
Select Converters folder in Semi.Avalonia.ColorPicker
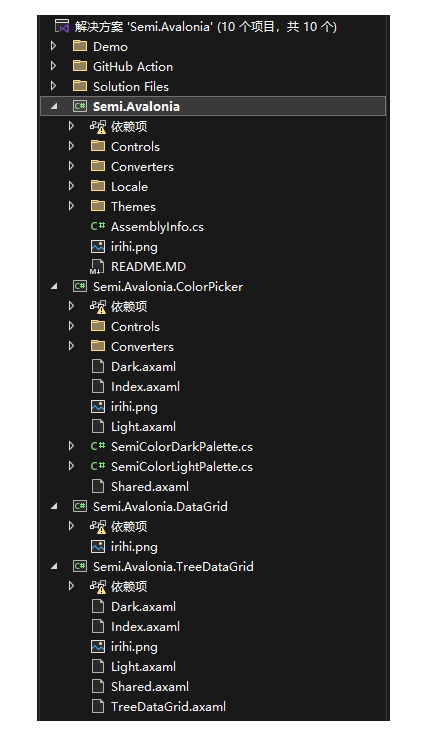(x=142, y=346)
